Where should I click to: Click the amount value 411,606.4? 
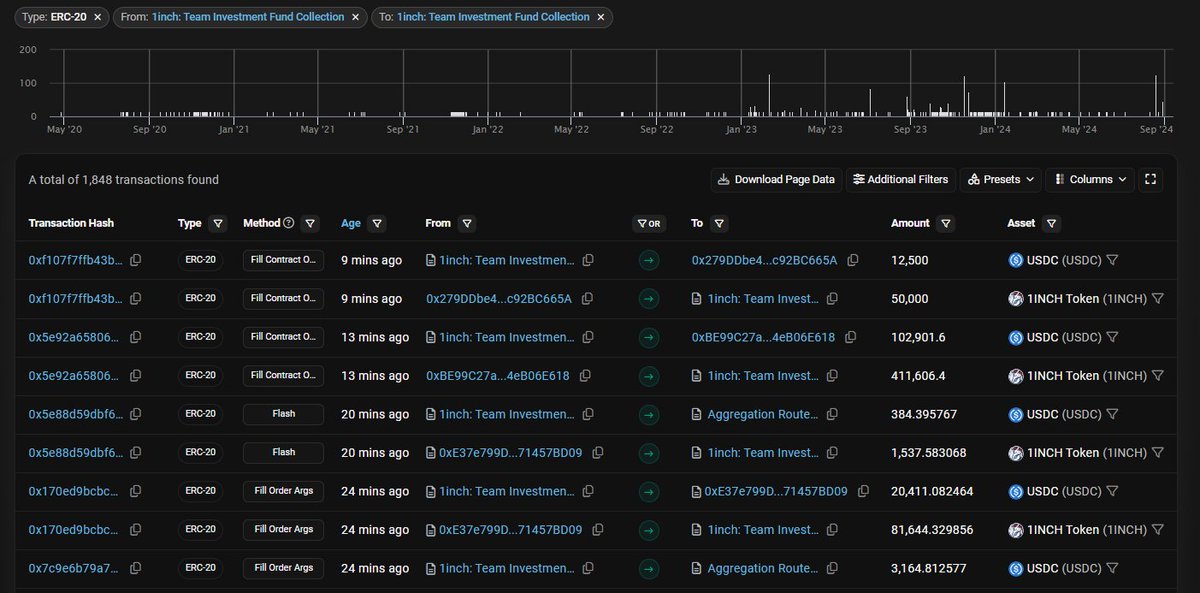[918, 376]
